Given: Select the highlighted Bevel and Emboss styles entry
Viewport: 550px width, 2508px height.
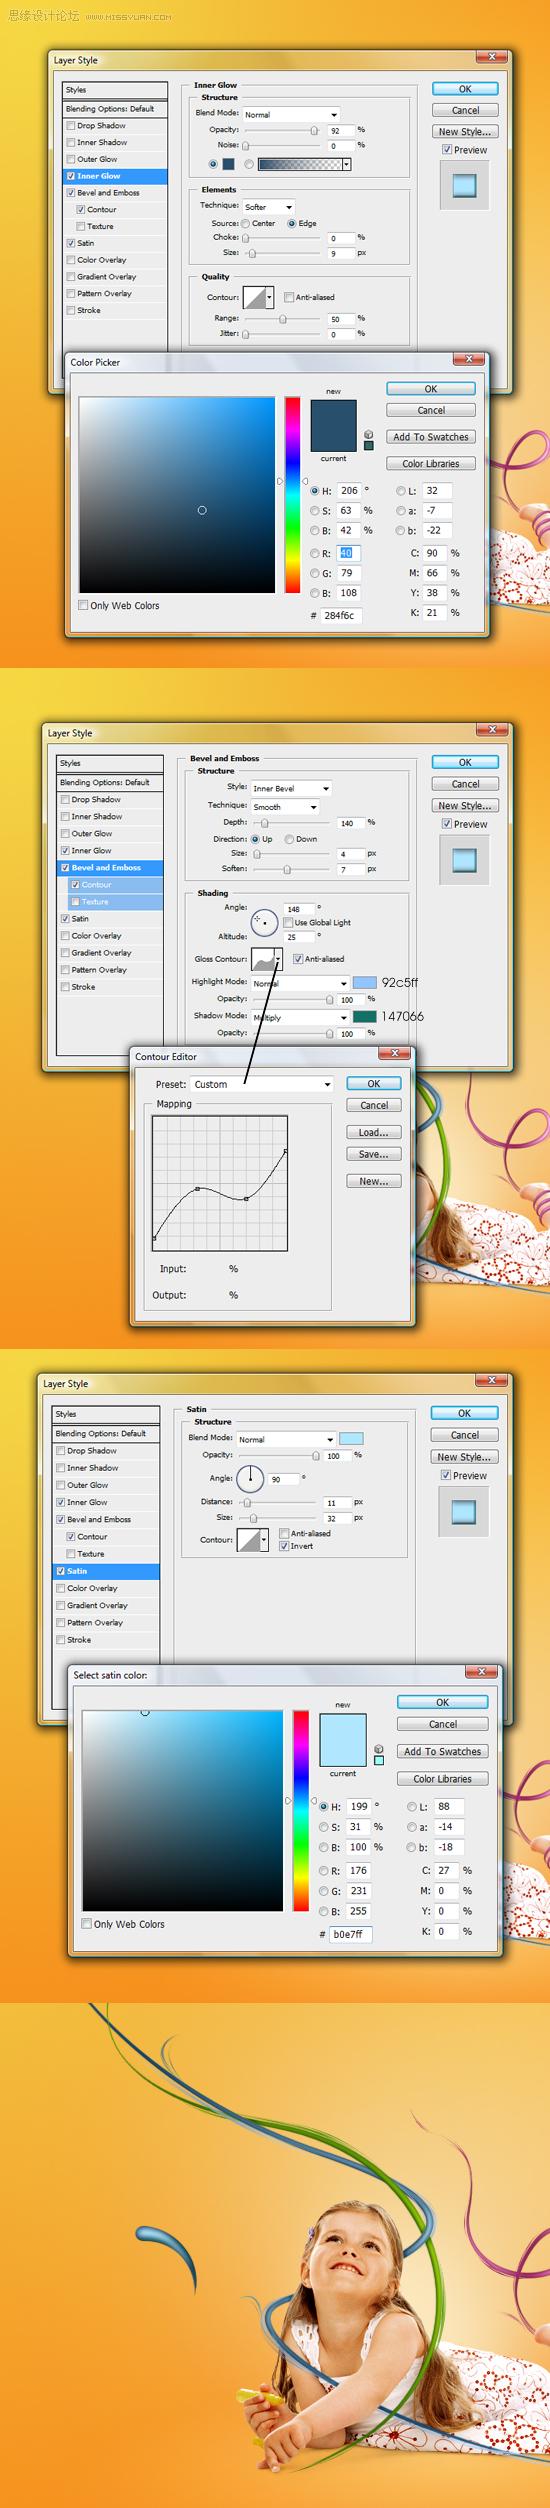Looking at the screenshot, I should point(110,868).
